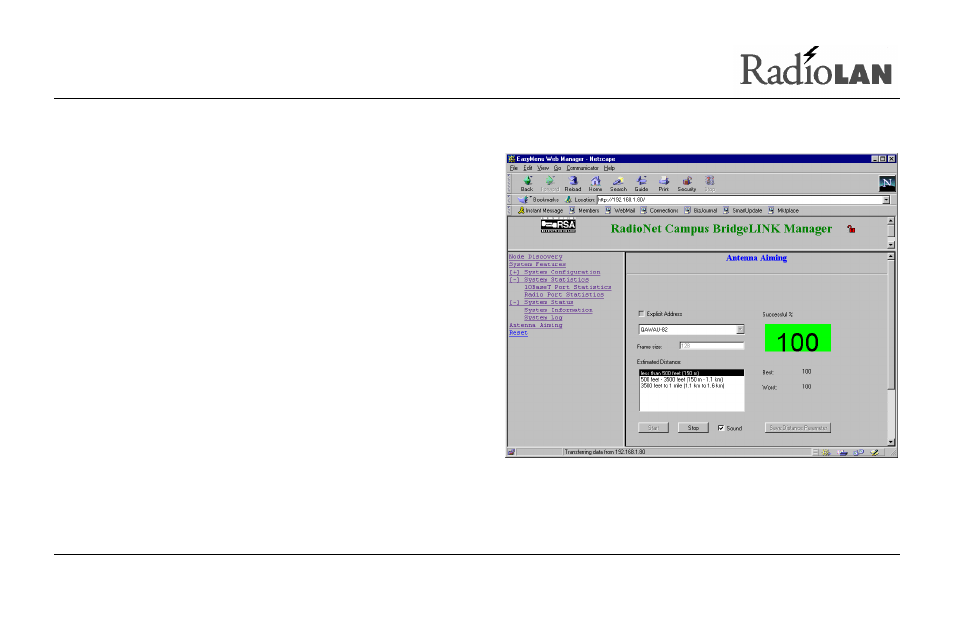Reload the page from the toolbar
The image size is (954, 618).
pos(573,184)
